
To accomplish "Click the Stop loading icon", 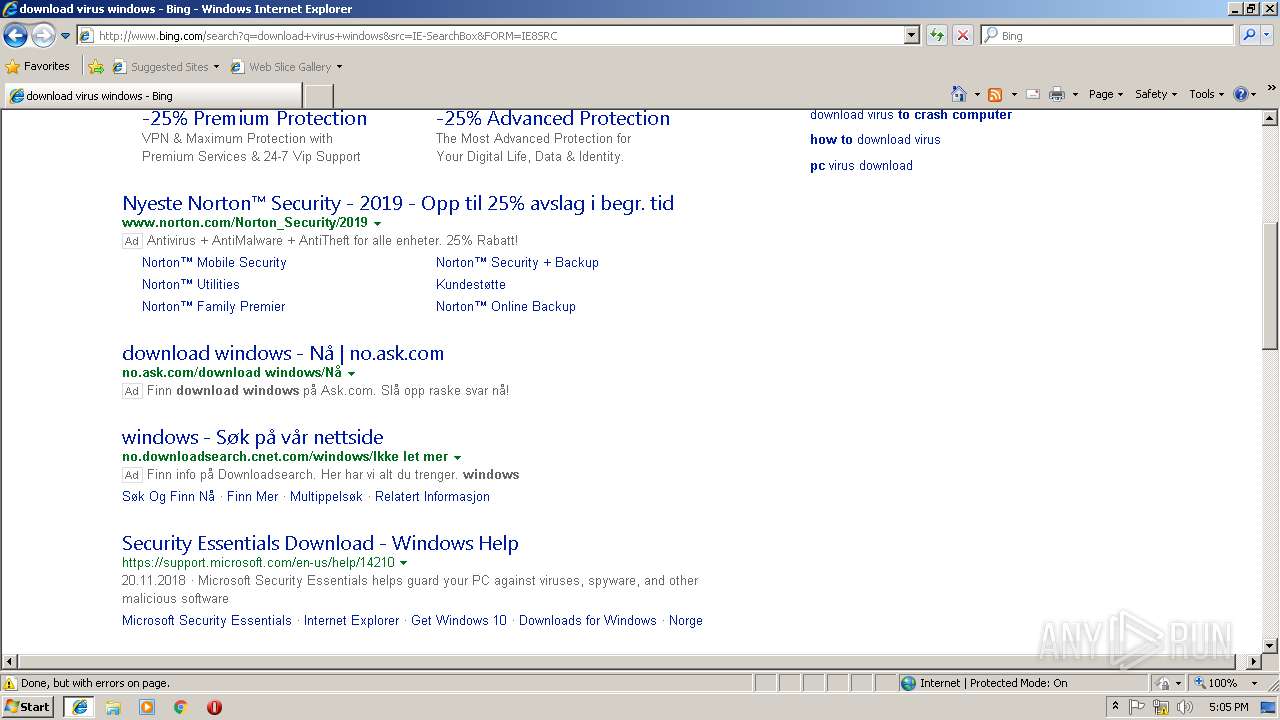I will 962,36.
